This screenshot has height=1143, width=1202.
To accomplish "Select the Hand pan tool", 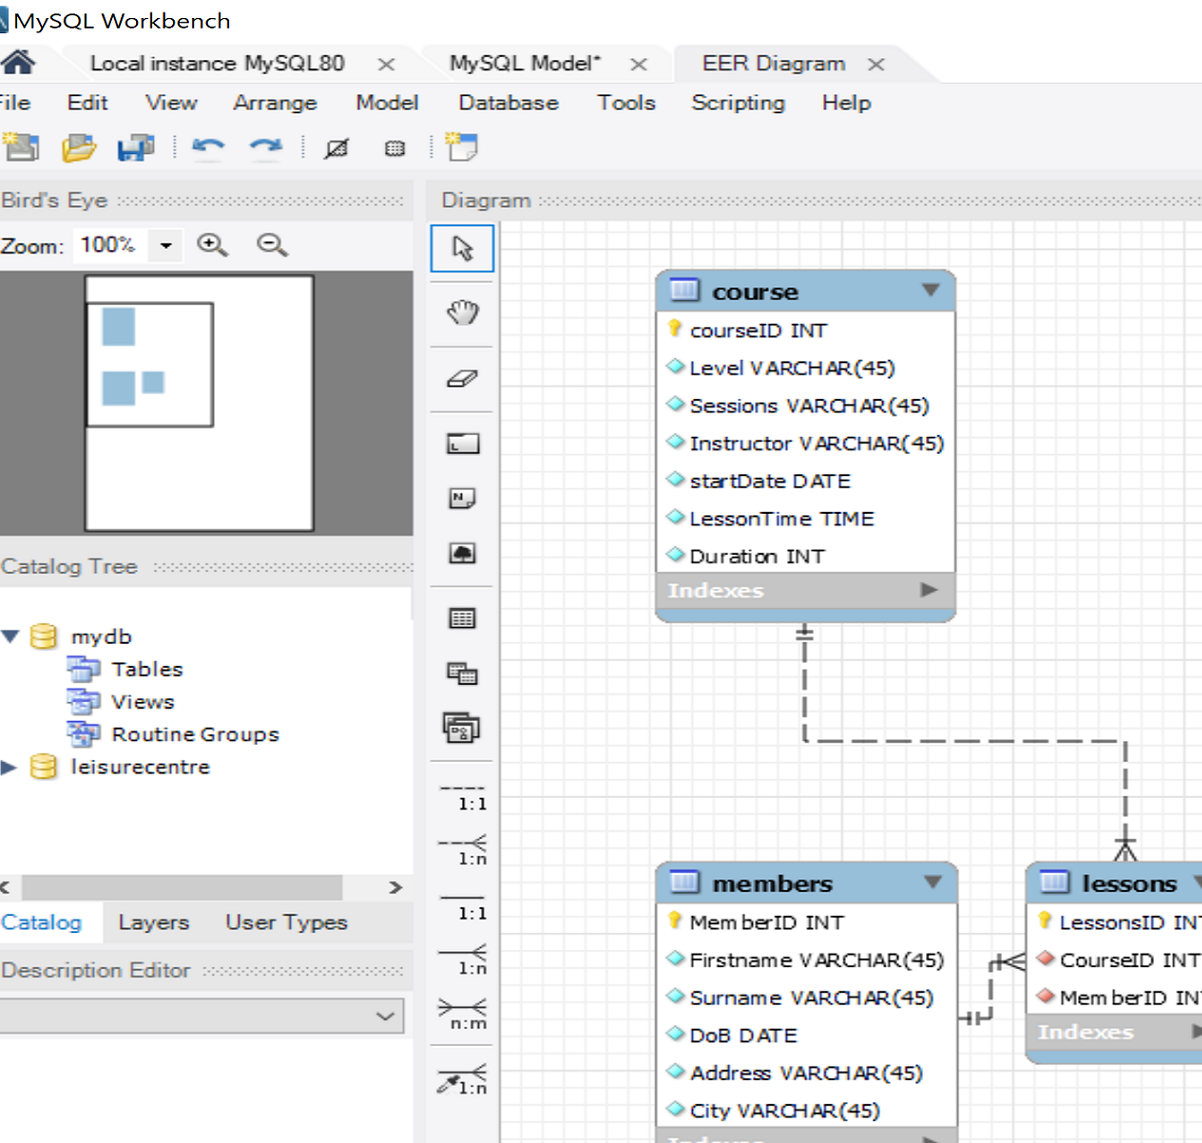I will [462, 313].
